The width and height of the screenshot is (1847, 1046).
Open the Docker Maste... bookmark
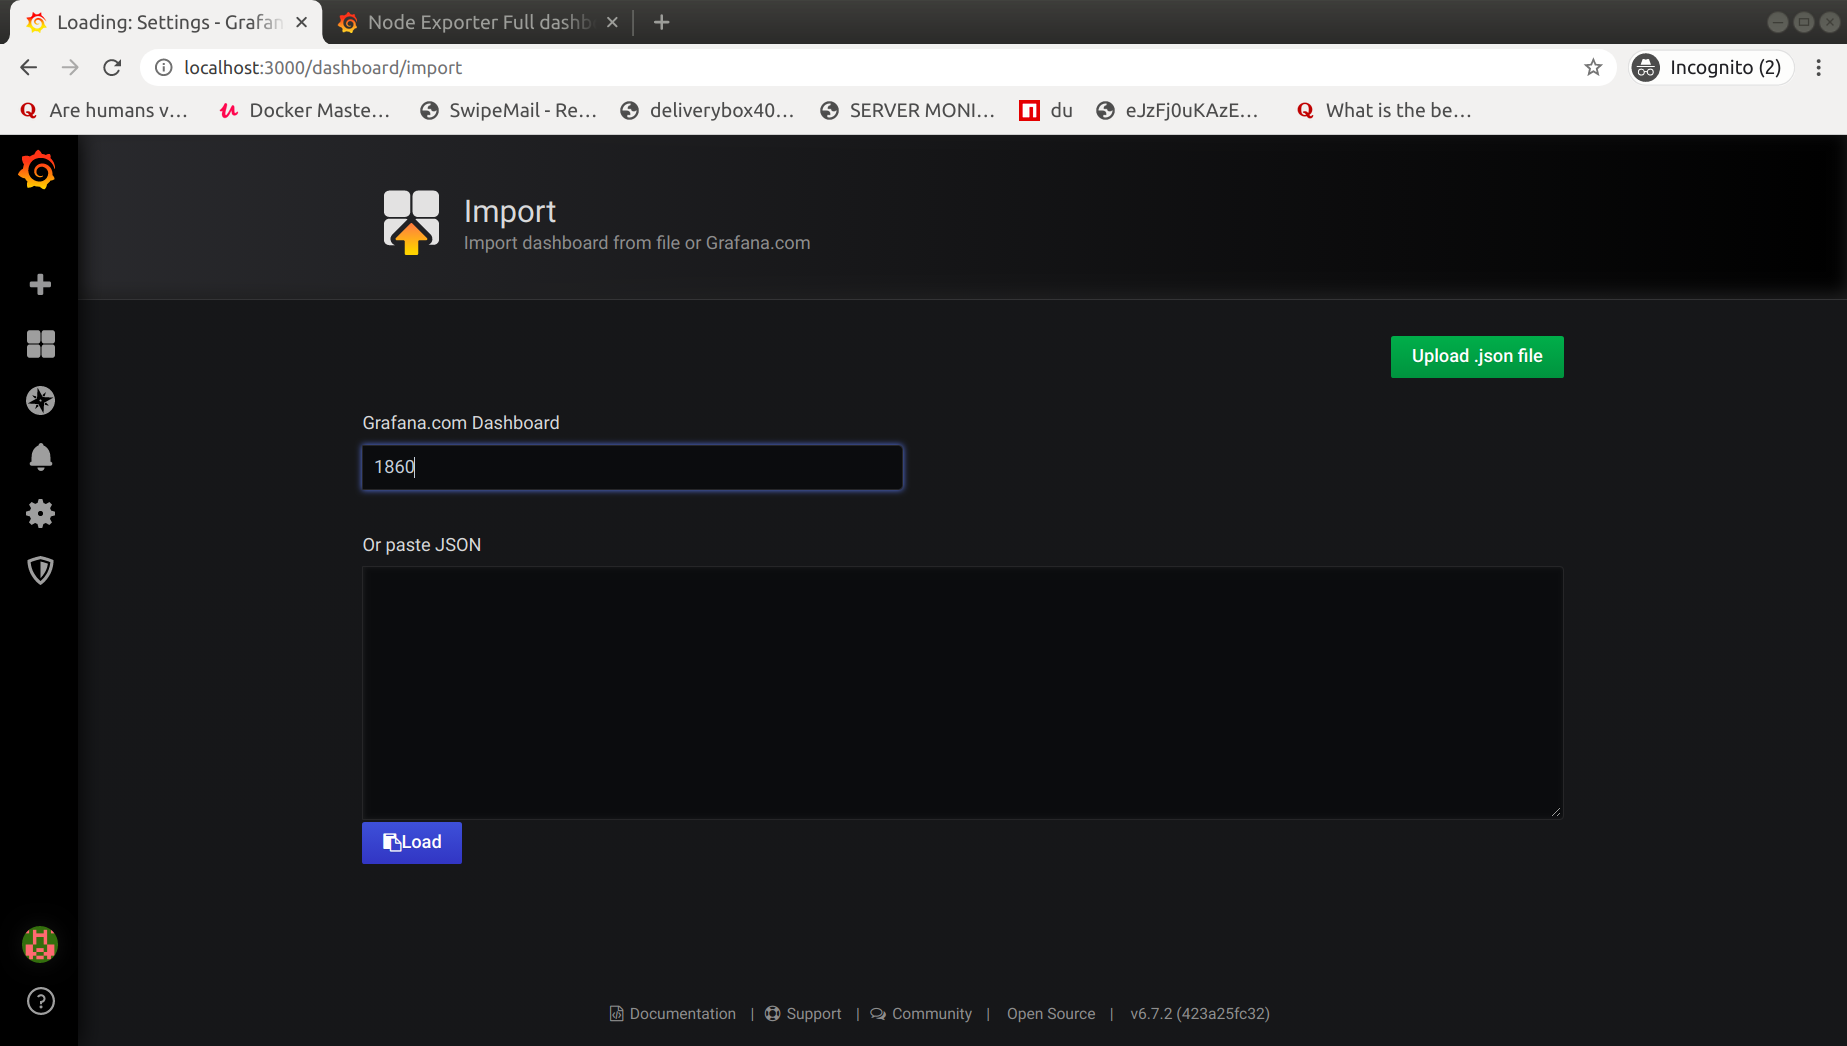pos(305,110)
